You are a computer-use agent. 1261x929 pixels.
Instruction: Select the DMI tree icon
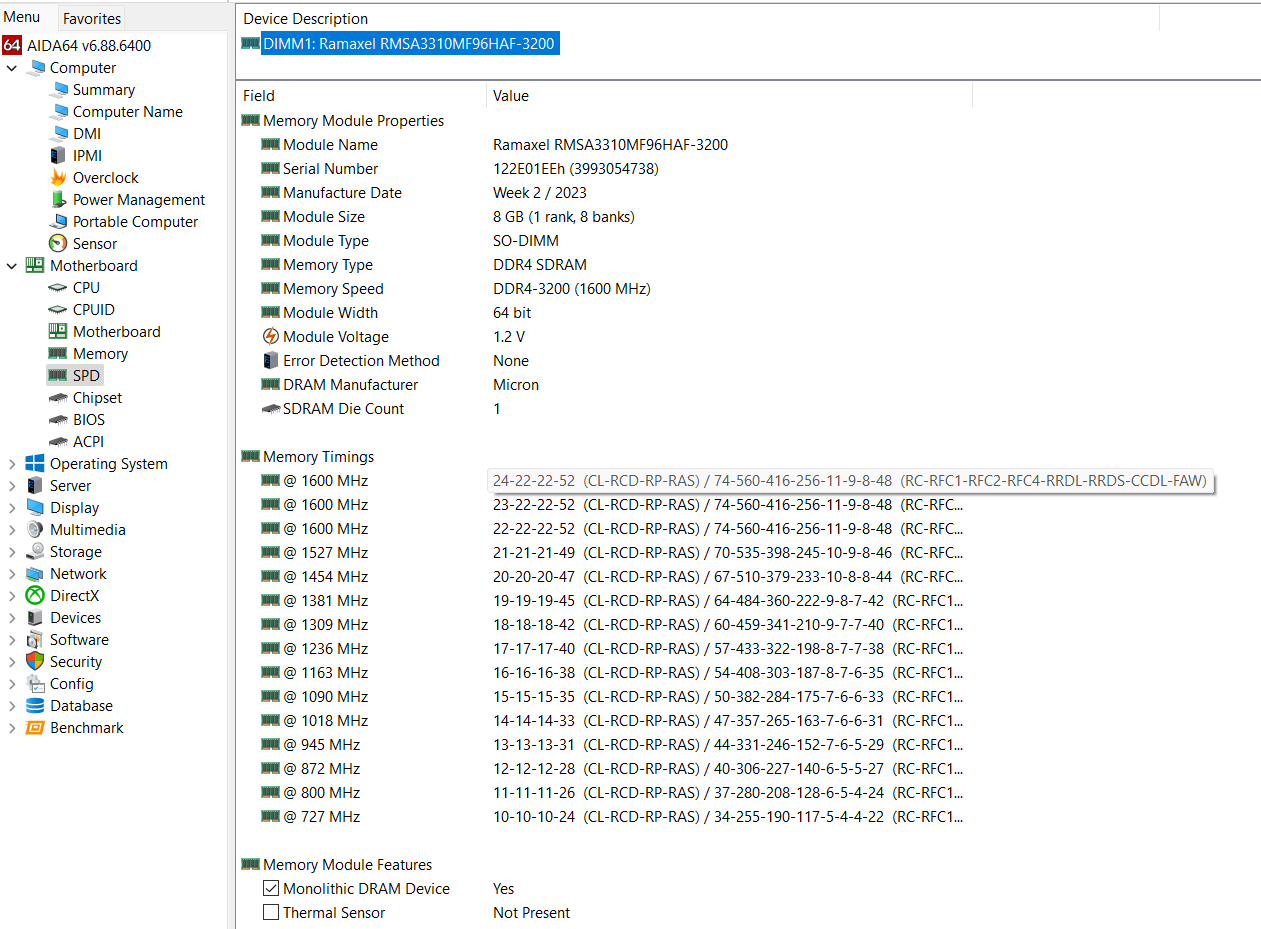coord(58,133)
